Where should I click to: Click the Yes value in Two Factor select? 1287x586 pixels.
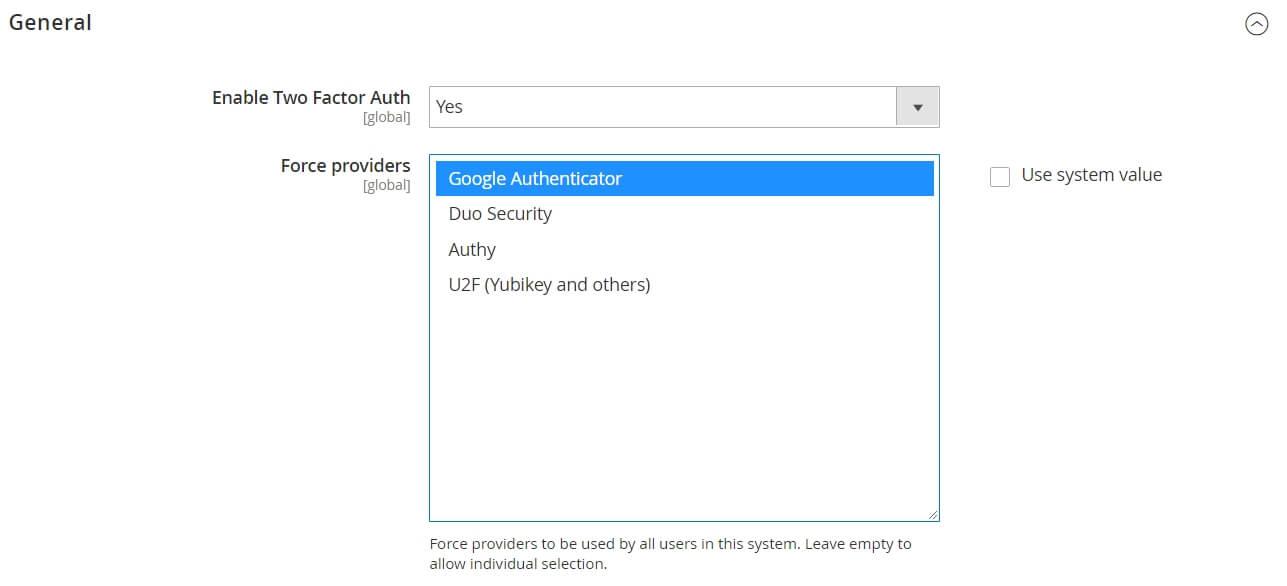[450, 107]
